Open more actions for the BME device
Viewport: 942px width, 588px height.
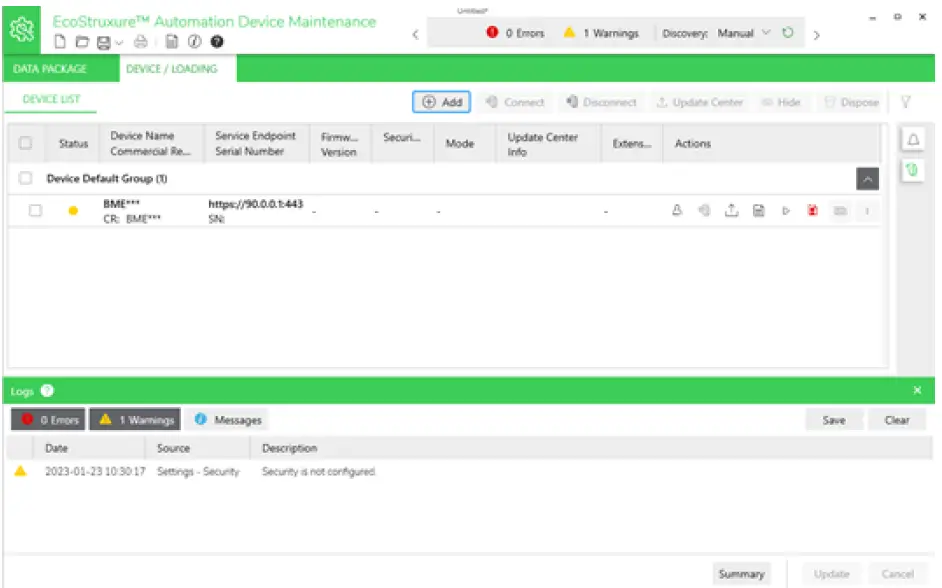pos(866,211)
